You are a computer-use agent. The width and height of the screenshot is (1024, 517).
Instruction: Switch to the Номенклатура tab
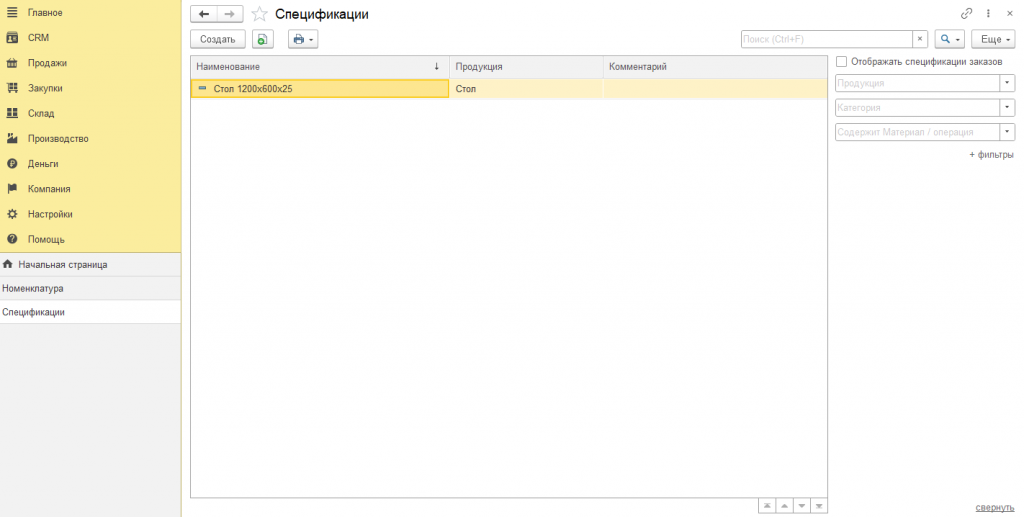[x=90, y=289]
